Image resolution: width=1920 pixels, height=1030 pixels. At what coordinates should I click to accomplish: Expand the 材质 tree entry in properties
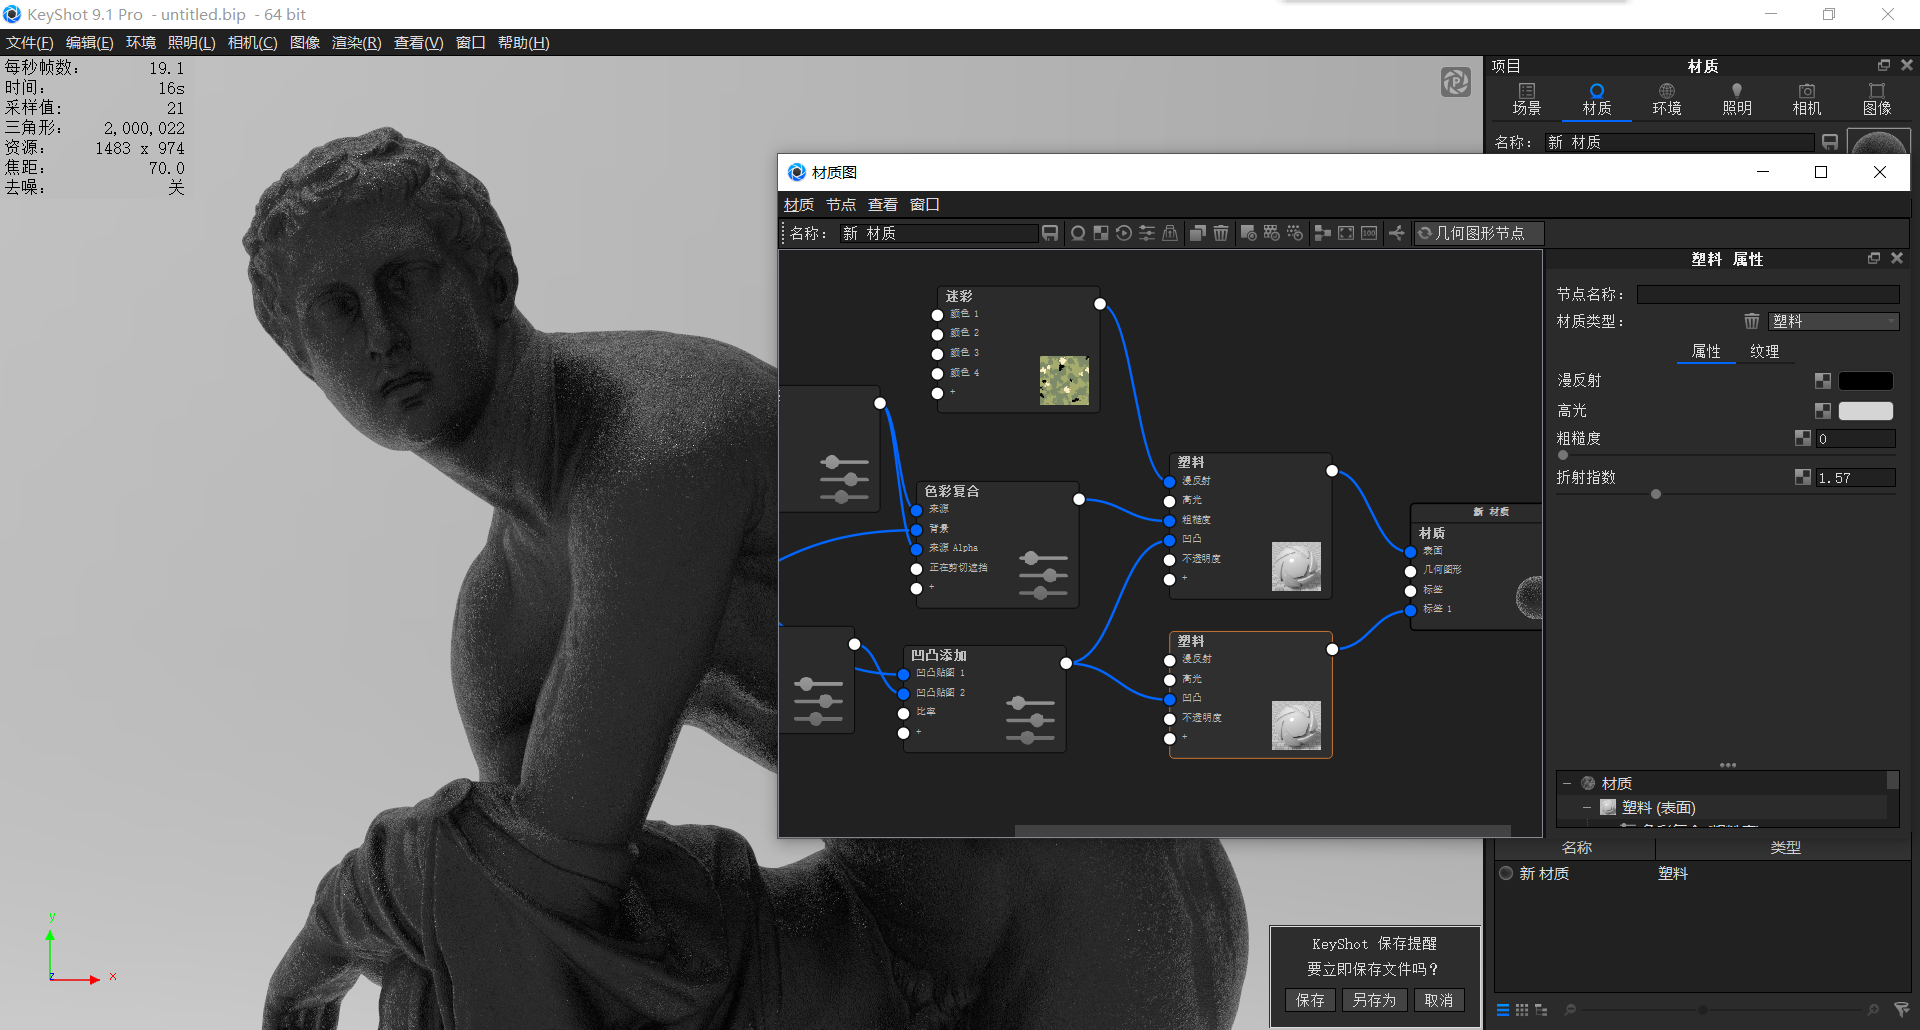point(1568,783)
